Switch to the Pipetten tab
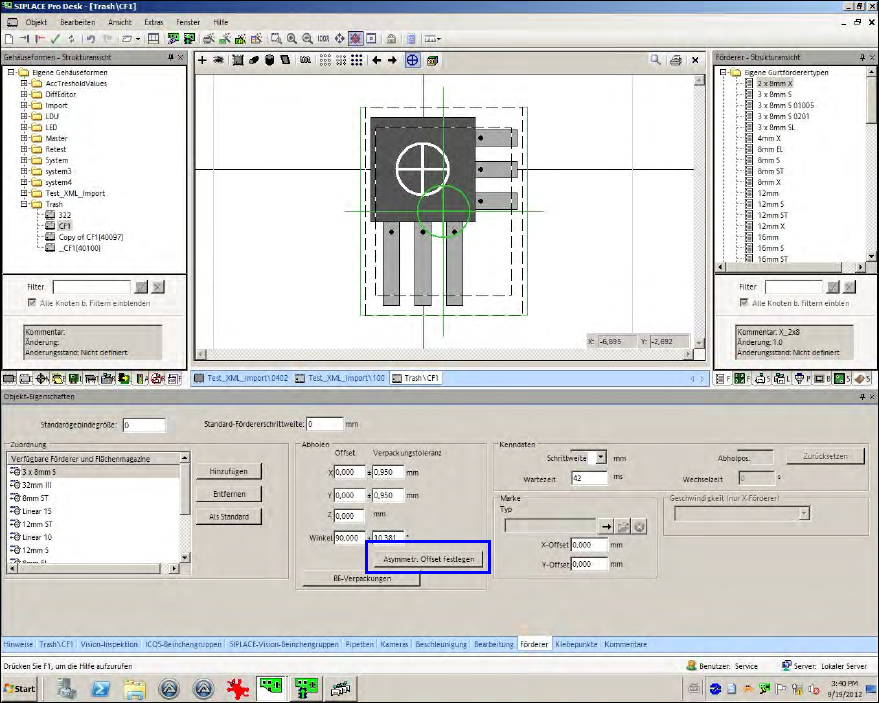Screen dimensions: 879x703 point(360,644)
